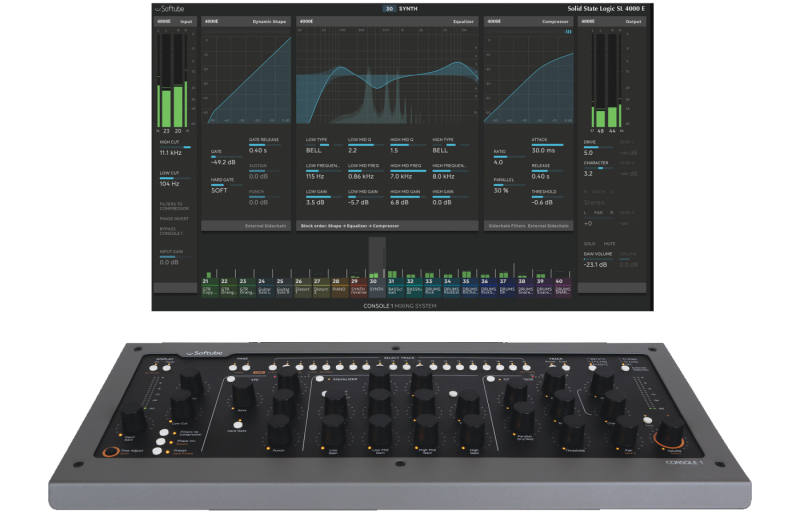Select track 35 DRUMS
This screenshot has width=800, height=513.
coord(470,287)
